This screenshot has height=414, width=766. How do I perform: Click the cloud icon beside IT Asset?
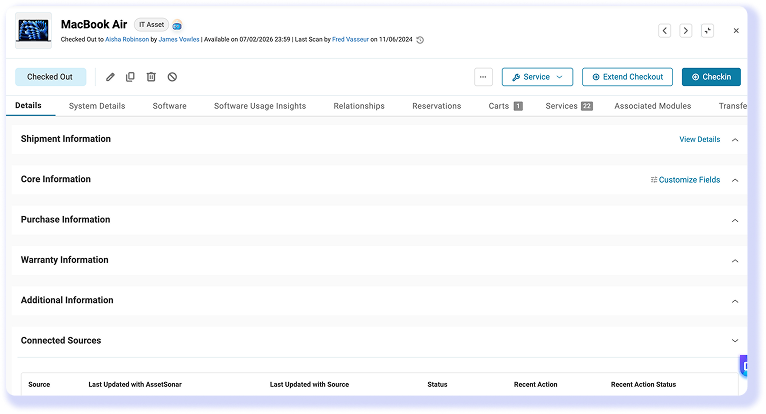(x=177, y=25)
